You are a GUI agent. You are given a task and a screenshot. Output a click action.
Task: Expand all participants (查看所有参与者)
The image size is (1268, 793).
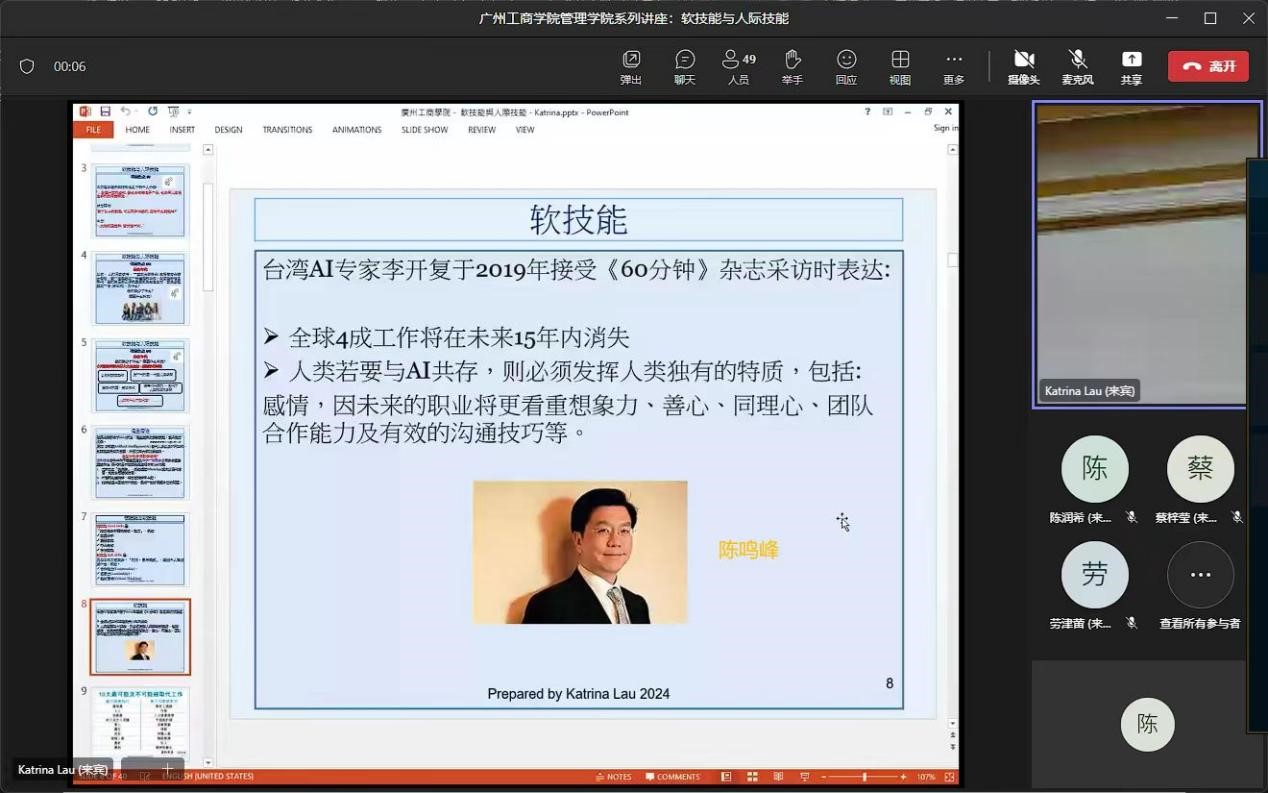pyautogui.click(x=1200, y=576)
